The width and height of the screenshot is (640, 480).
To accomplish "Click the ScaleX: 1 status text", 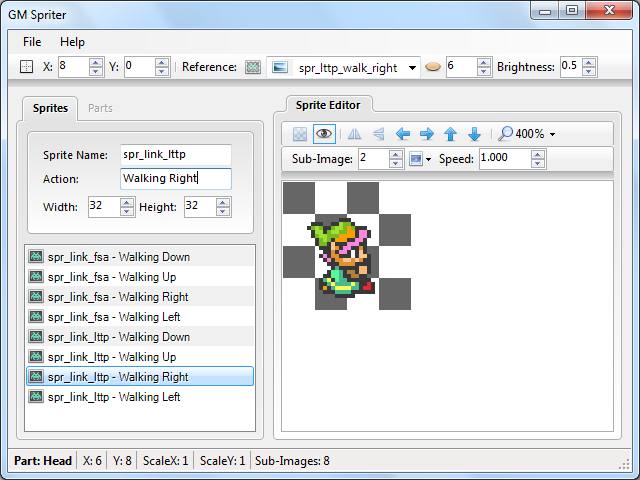I will tap(165, 461).
